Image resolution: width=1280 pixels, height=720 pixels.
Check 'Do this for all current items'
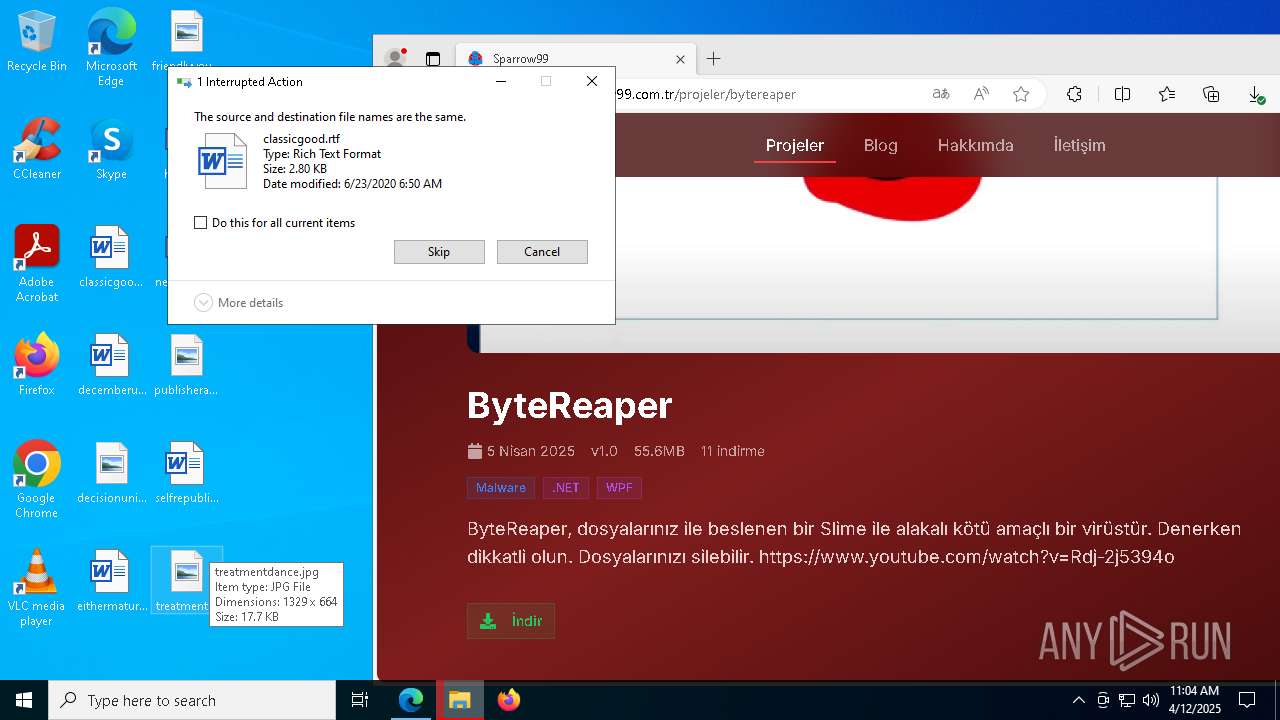(x=200, y=223)
